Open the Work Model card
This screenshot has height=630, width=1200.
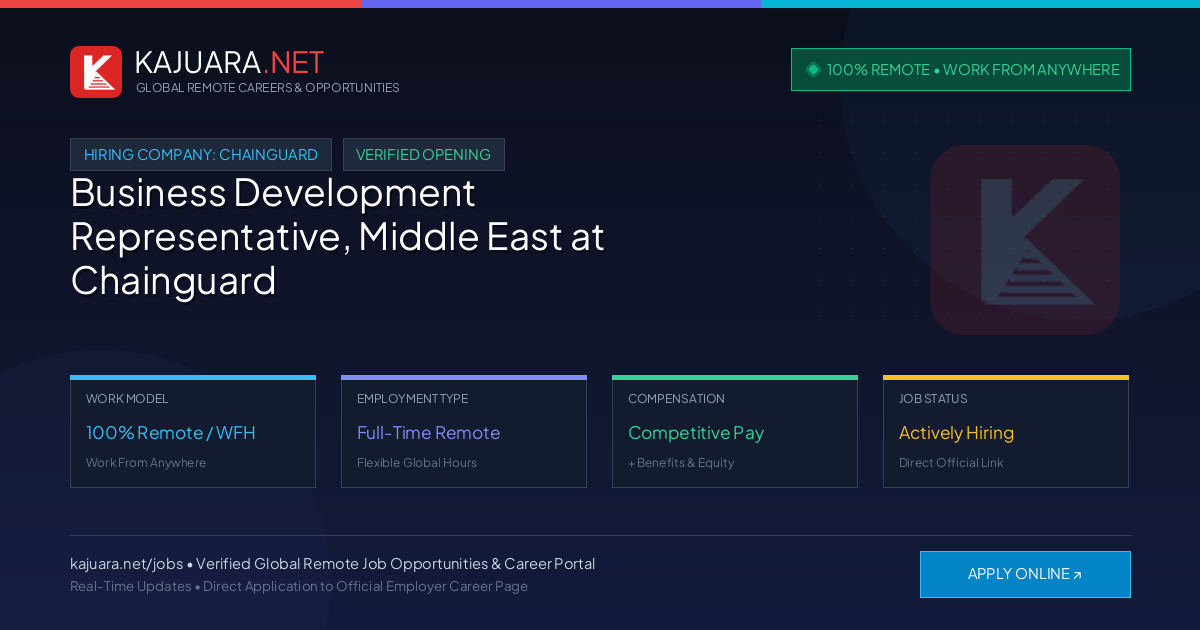(x=193, y=432)
